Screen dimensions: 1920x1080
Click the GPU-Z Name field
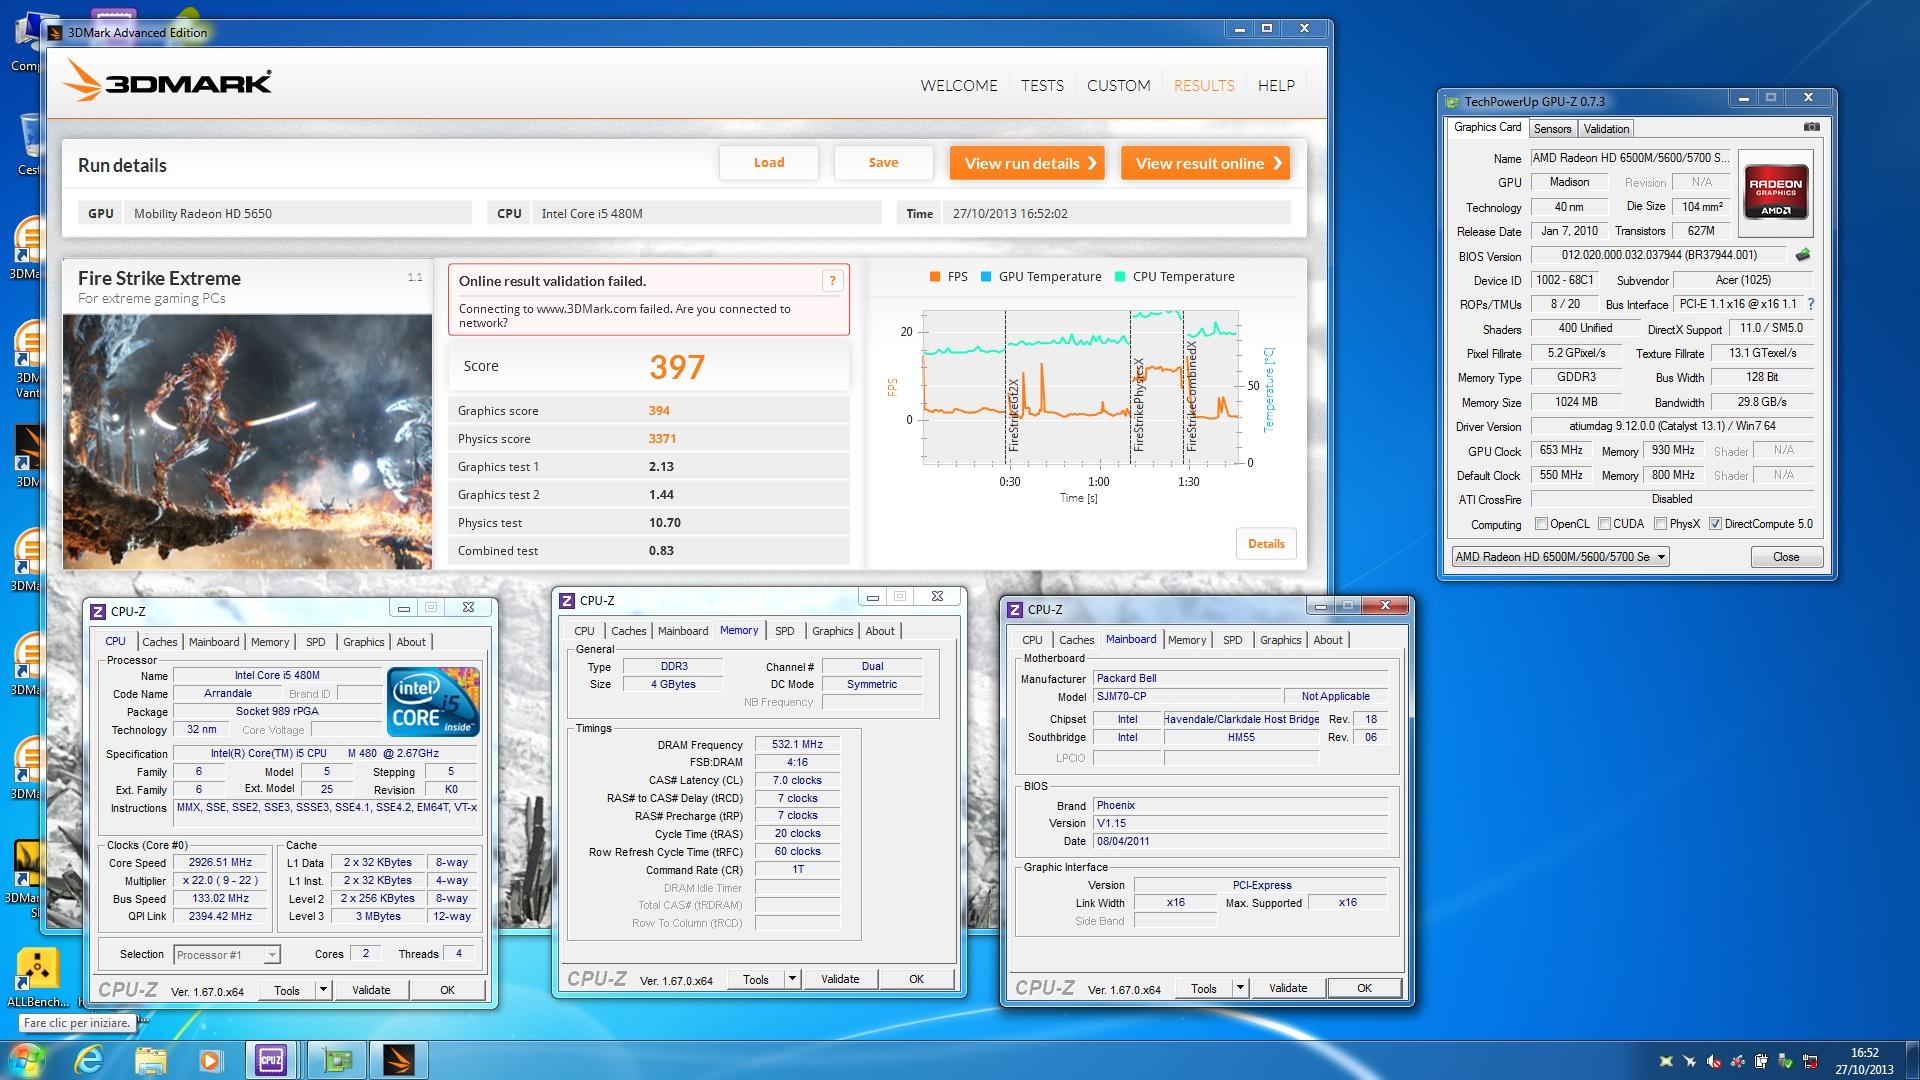click(x=1629, y=158)
